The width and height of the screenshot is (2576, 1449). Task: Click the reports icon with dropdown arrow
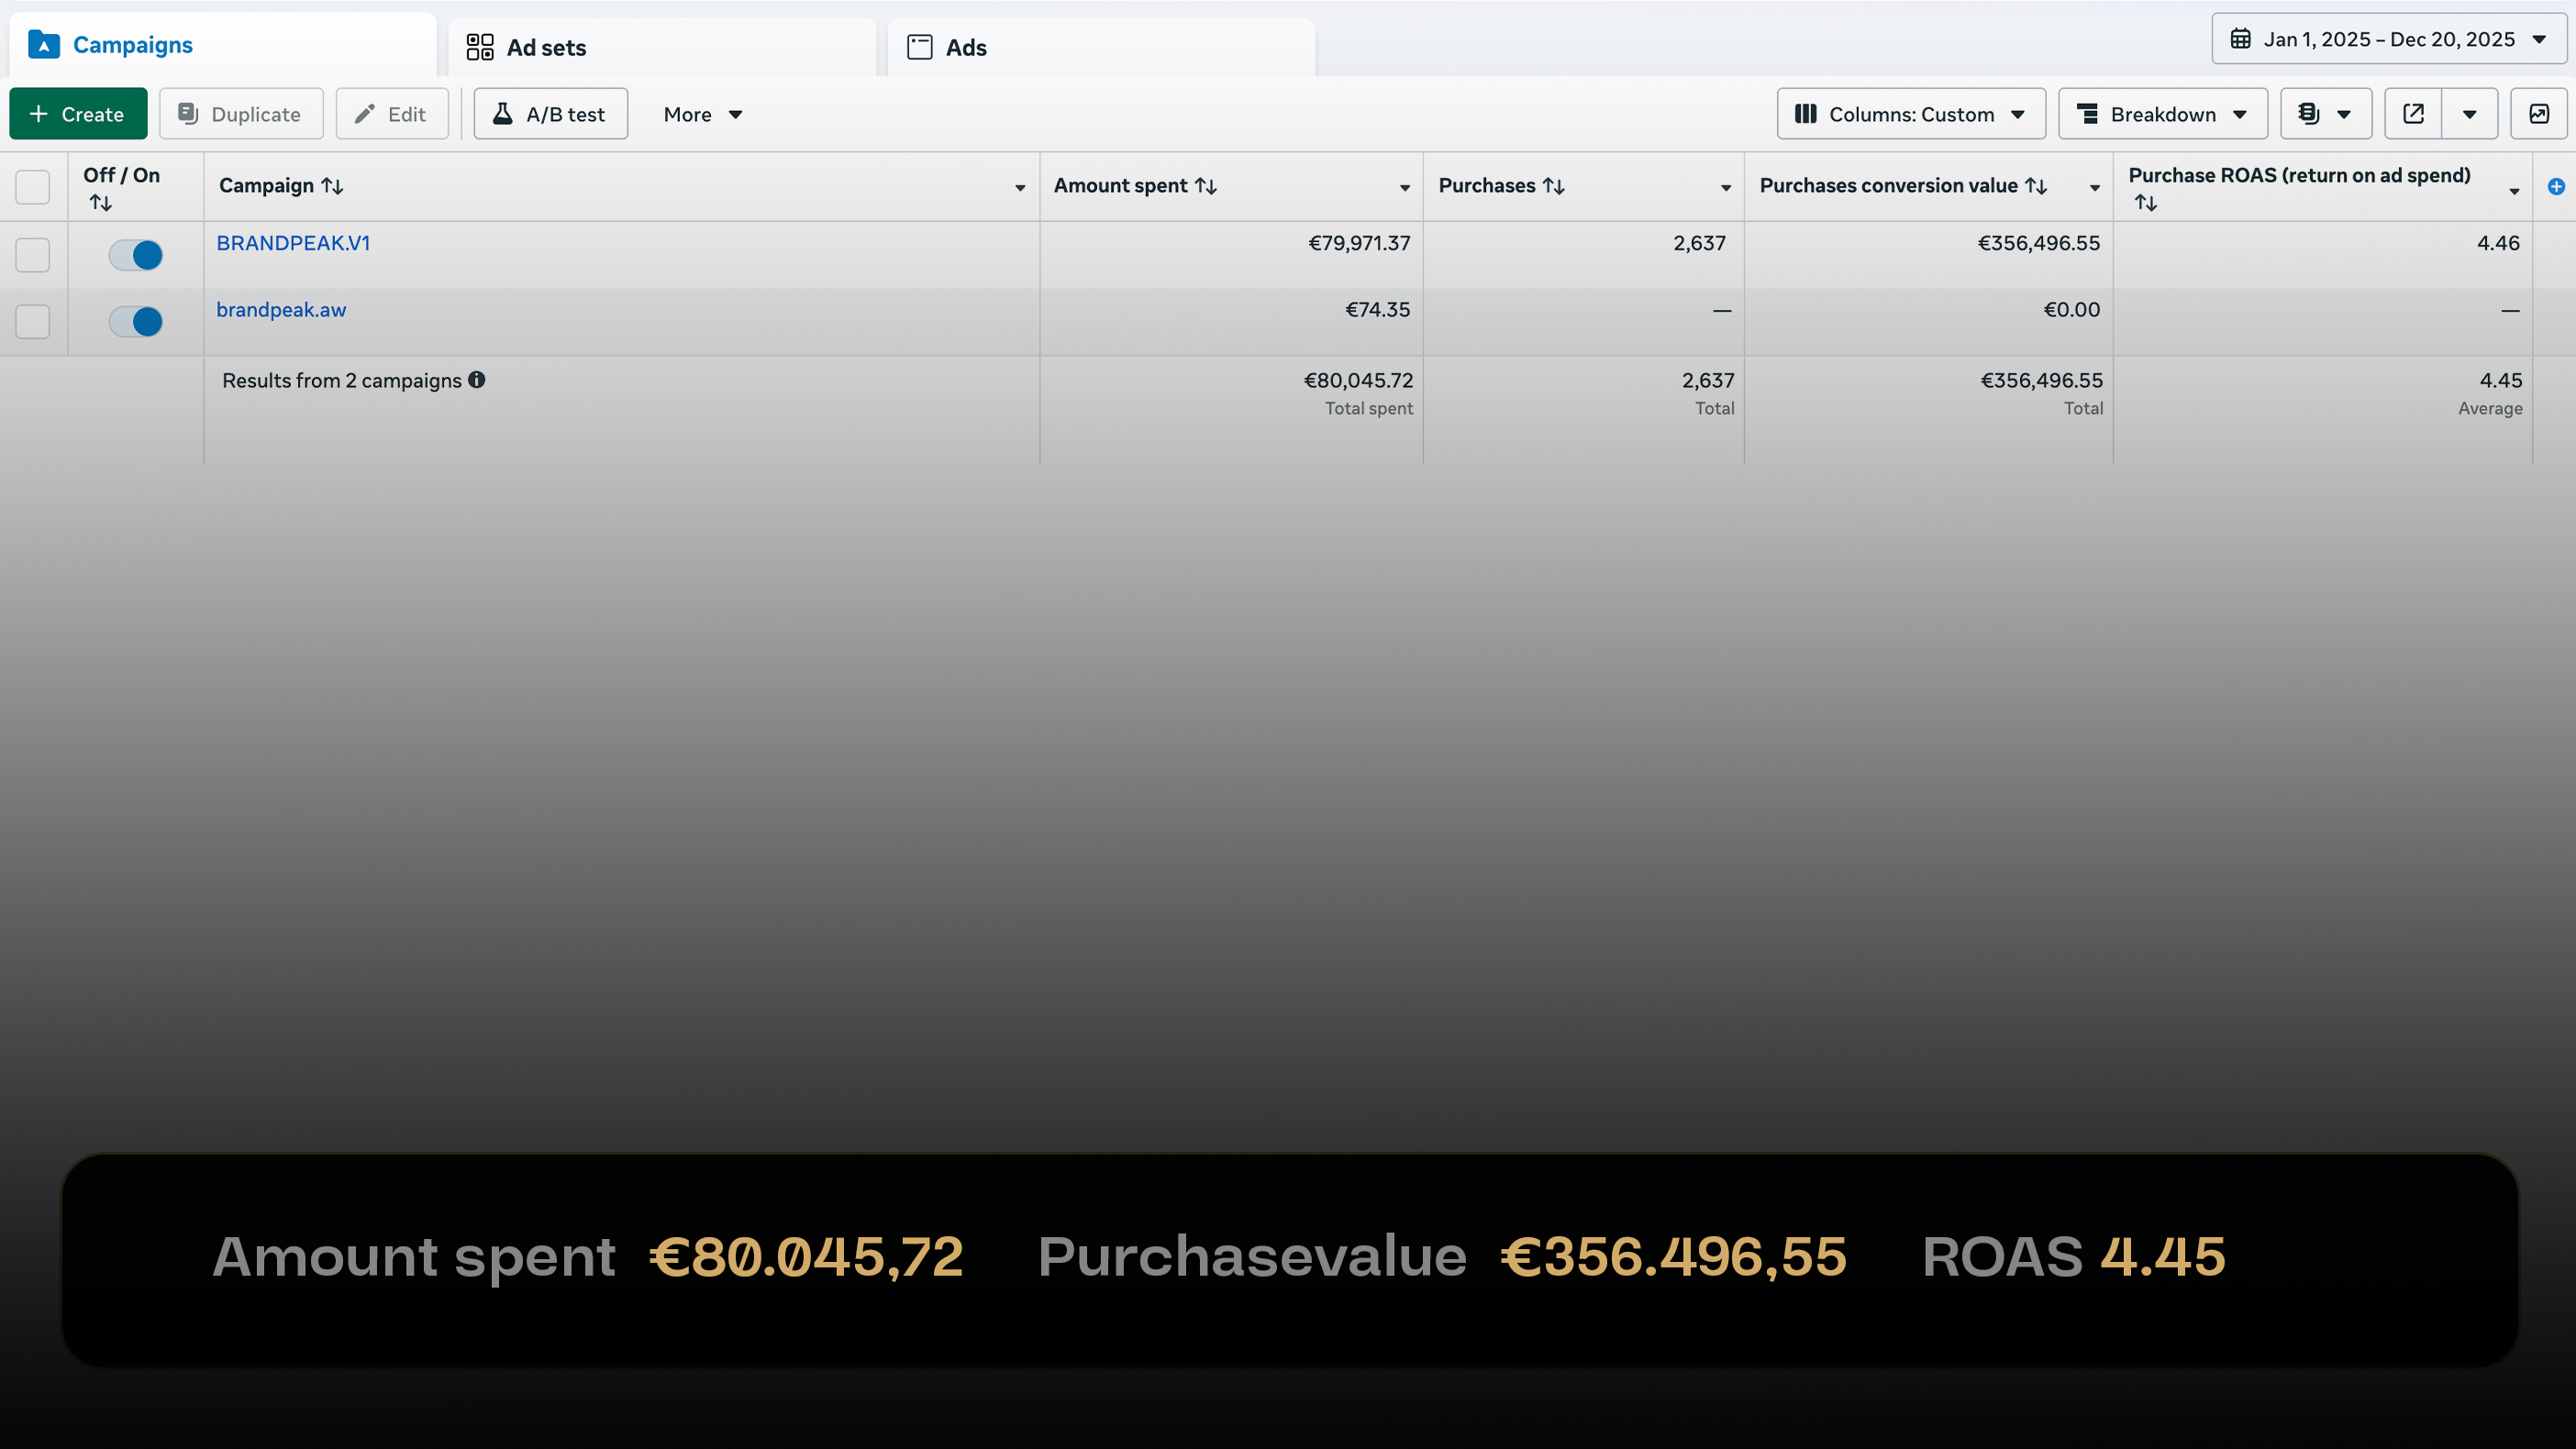click(2324, 114)
